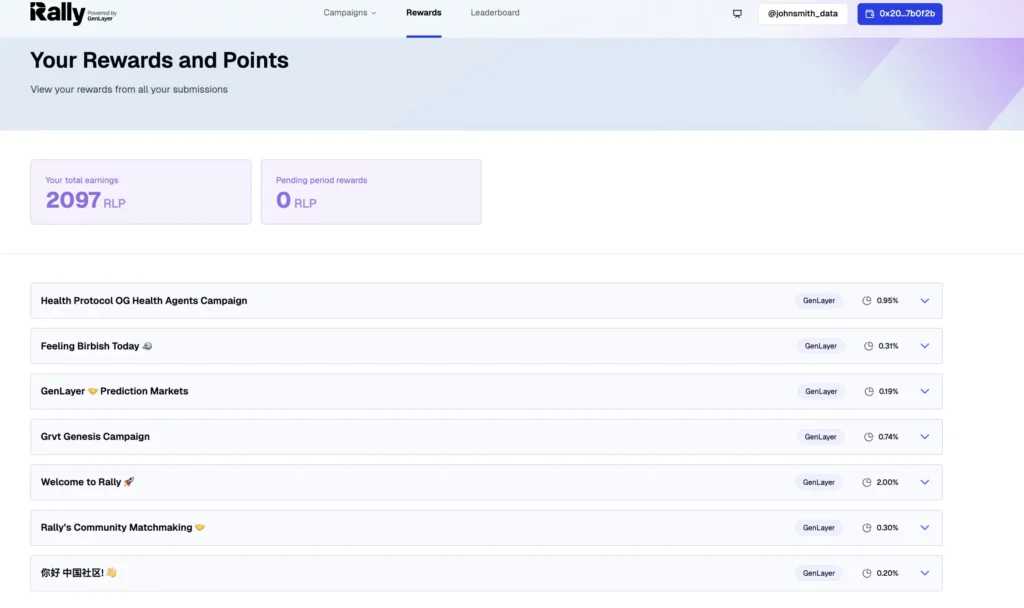This screenshot has width=1024, height=608.
Task: Expand Feeling Birbish Today row chevron
Action: pos(924,346)
